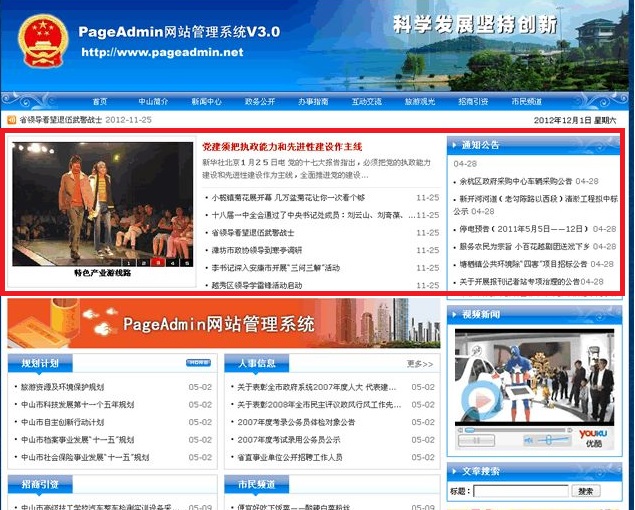Click the arrow icon beside 文章搜索 heading

[454, 470]
